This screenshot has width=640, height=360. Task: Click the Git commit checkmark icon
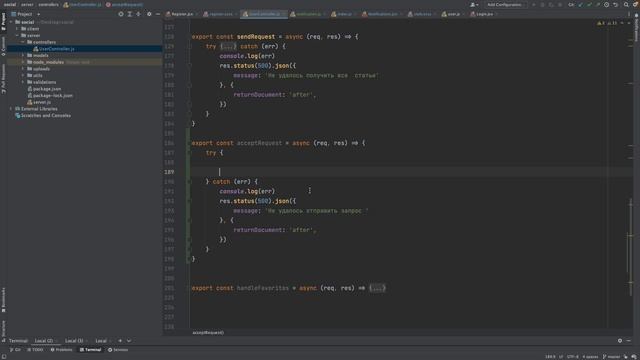[589, 4]
